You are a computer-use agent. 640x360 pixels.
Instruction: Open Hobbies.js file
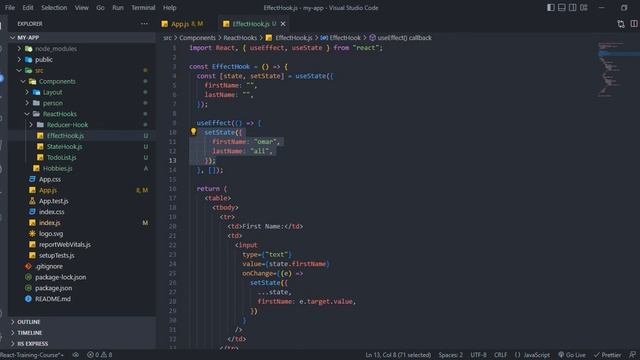[x=82, y=168]
